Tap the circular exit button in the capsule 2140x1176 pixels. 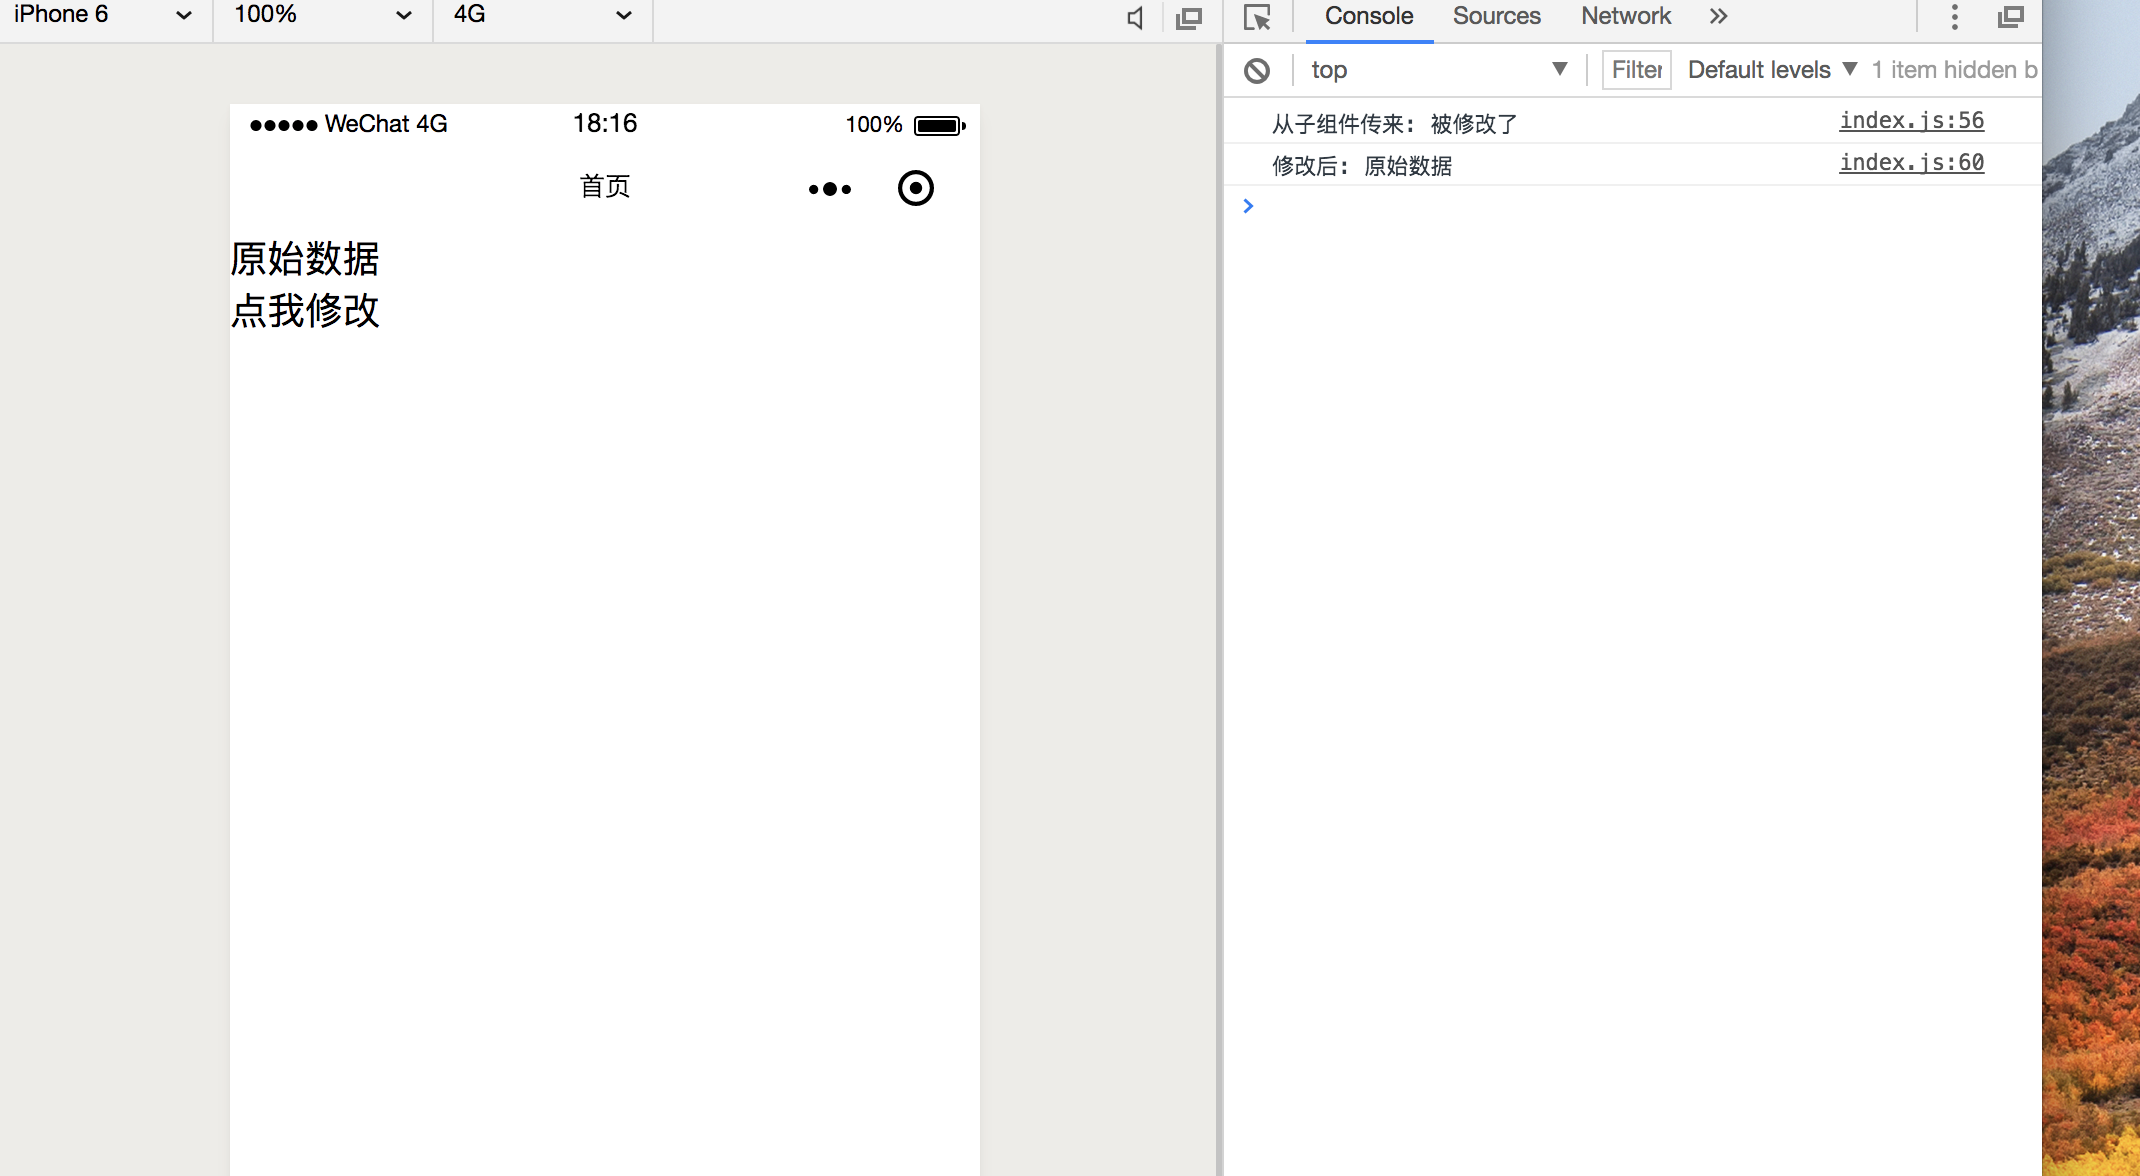[x=916, y=188]
